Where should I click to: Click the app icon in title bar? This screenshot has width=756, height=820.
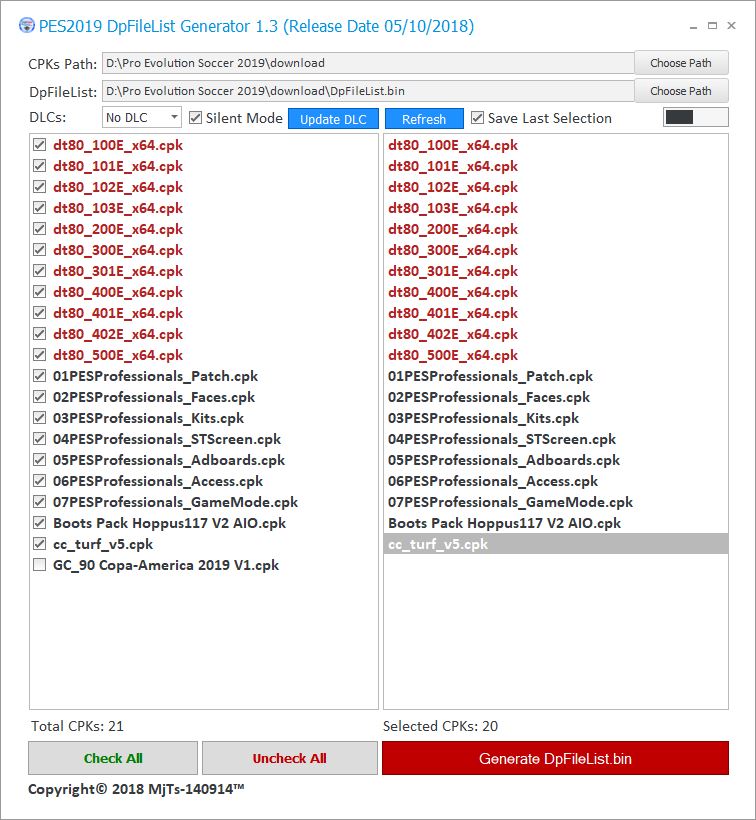(x=27, y=26)
